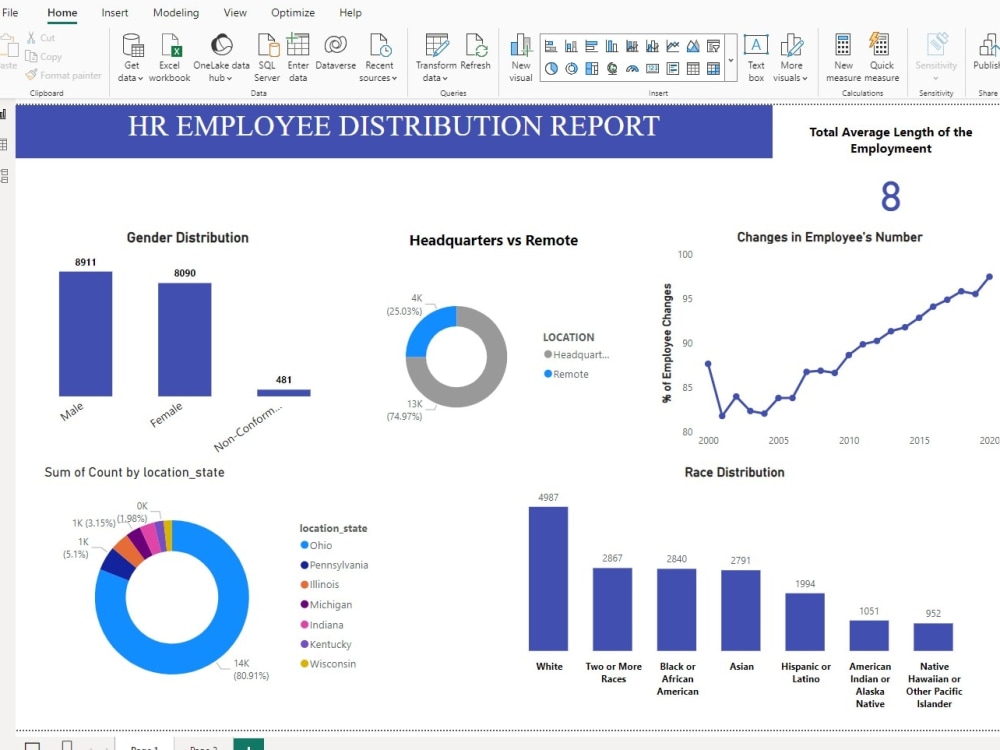1000x750 pixels.
Task: Add a new page with the green plus button
Action: [247, 745]
